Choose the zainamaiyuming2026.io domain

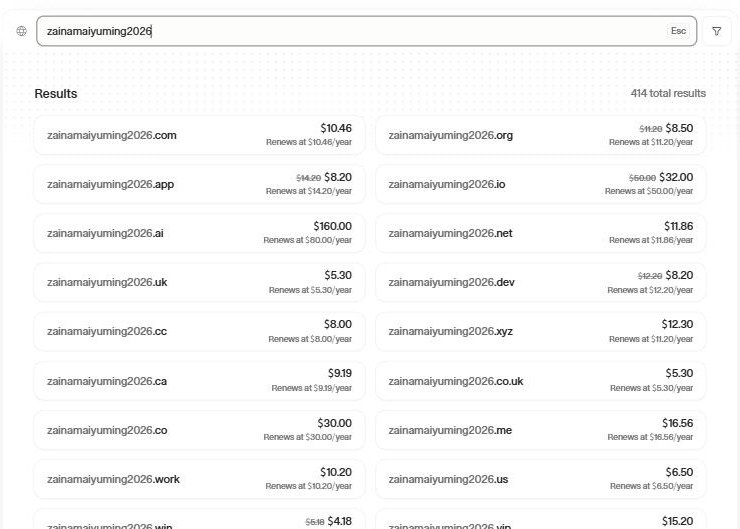(540, 184)
